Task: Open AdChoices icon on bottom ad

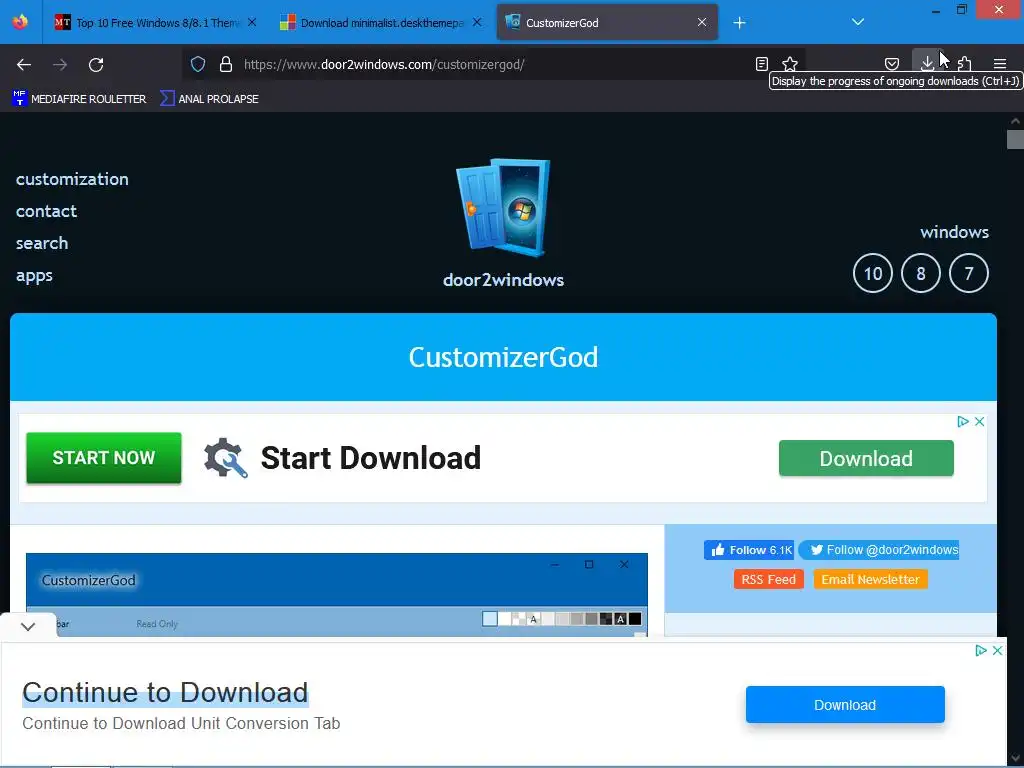Action: click(x=980, y=650)
